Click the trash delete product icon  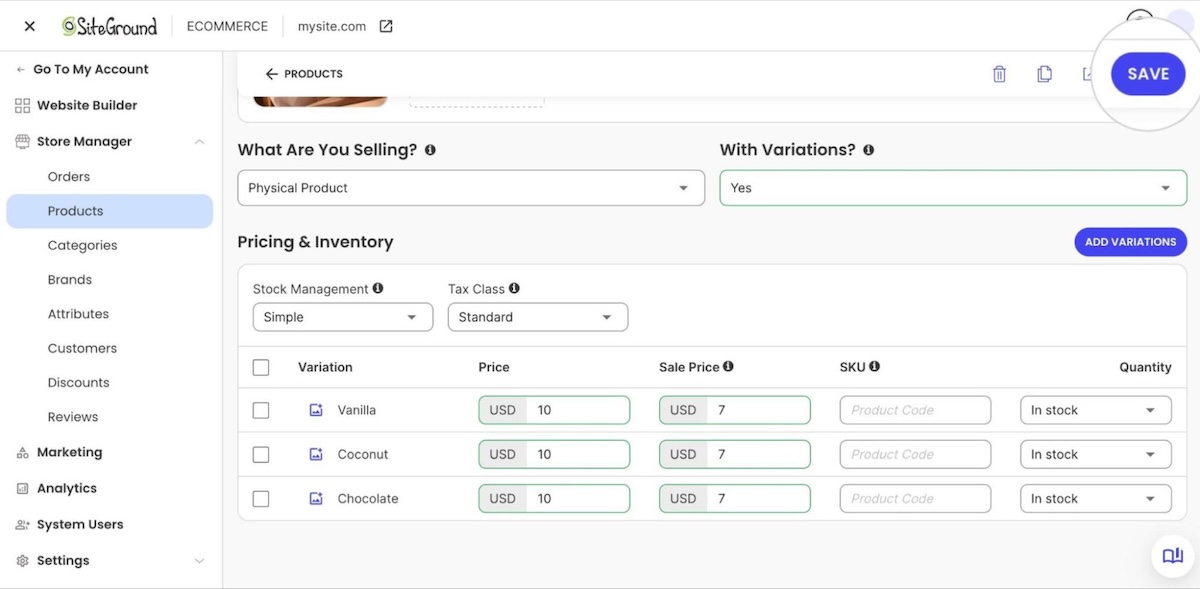[x=999, y=74]
